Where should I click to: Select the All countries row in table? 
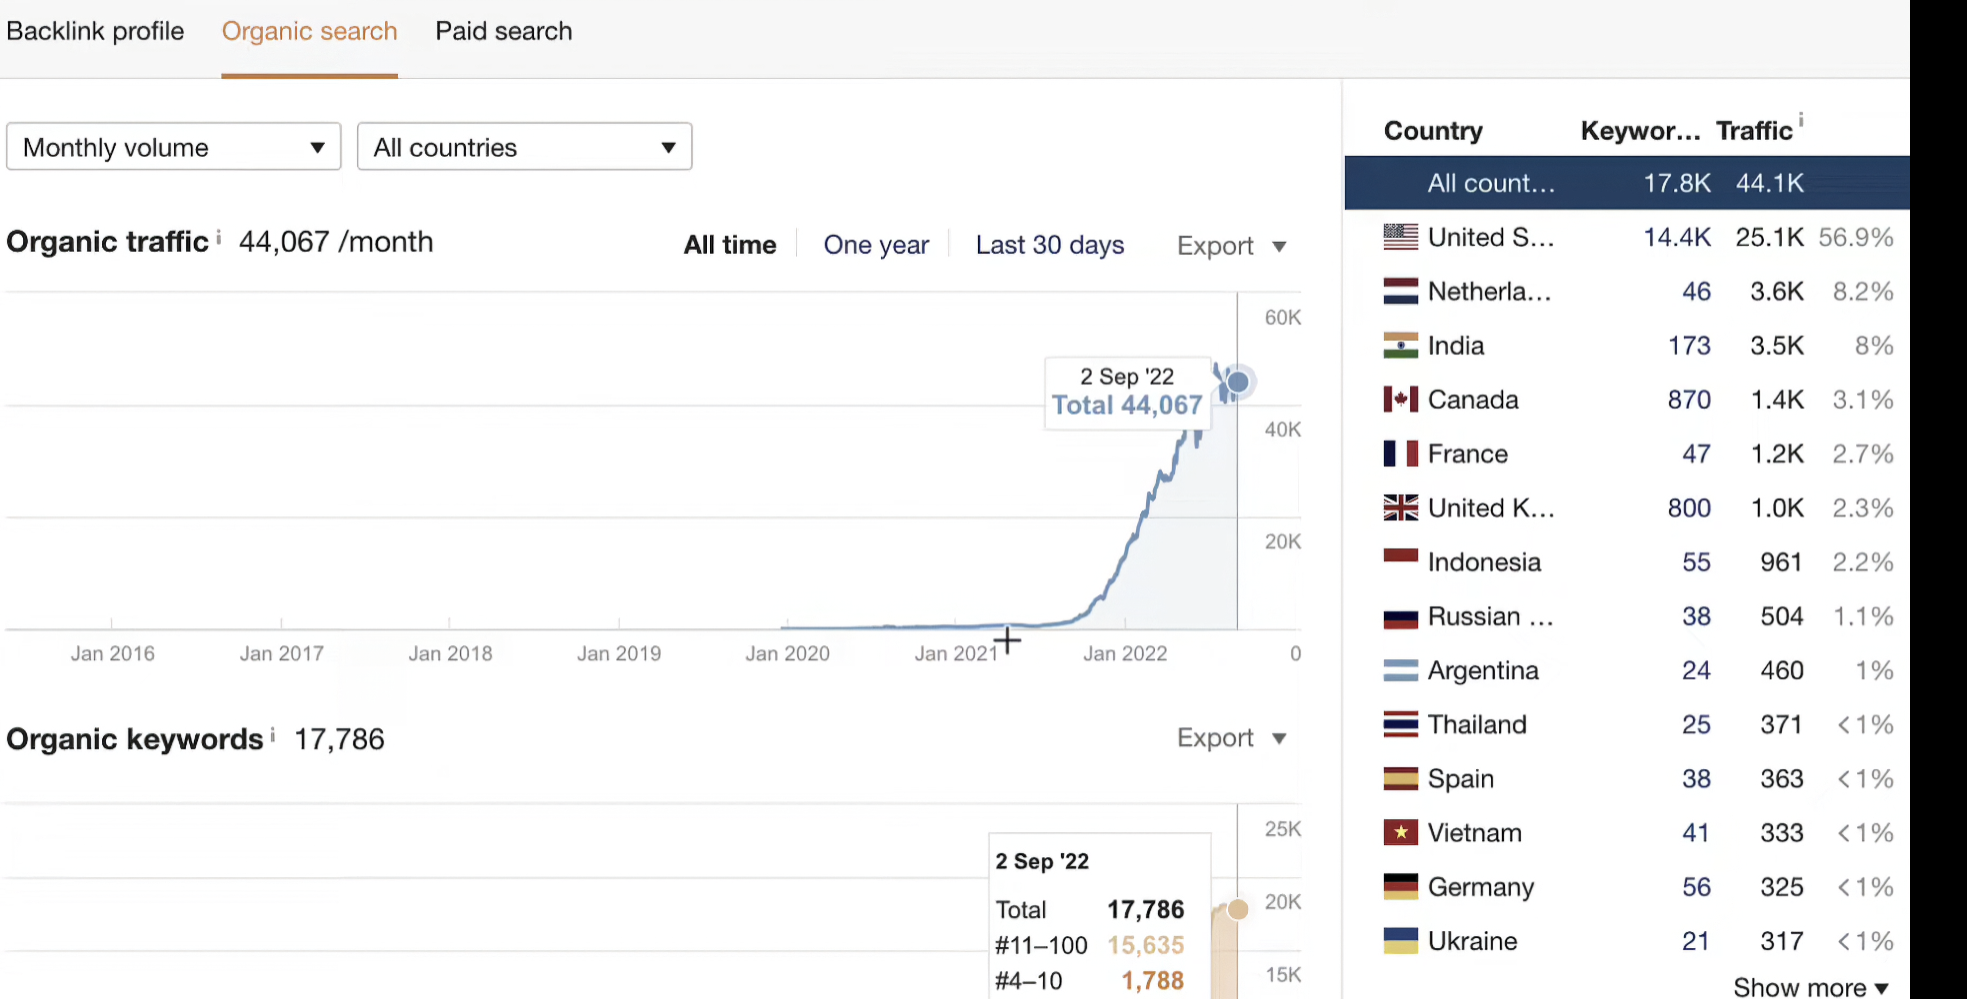point(1627,183)
